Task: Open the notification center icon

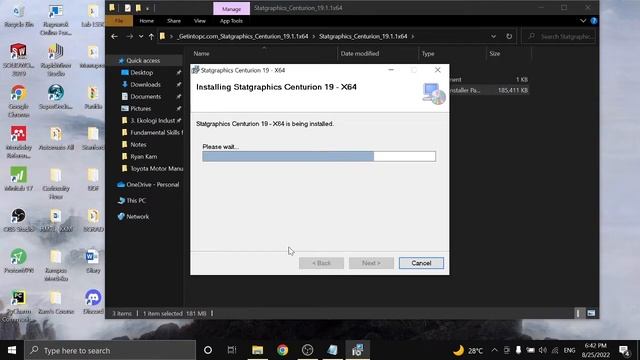Action: coord(624,350)
